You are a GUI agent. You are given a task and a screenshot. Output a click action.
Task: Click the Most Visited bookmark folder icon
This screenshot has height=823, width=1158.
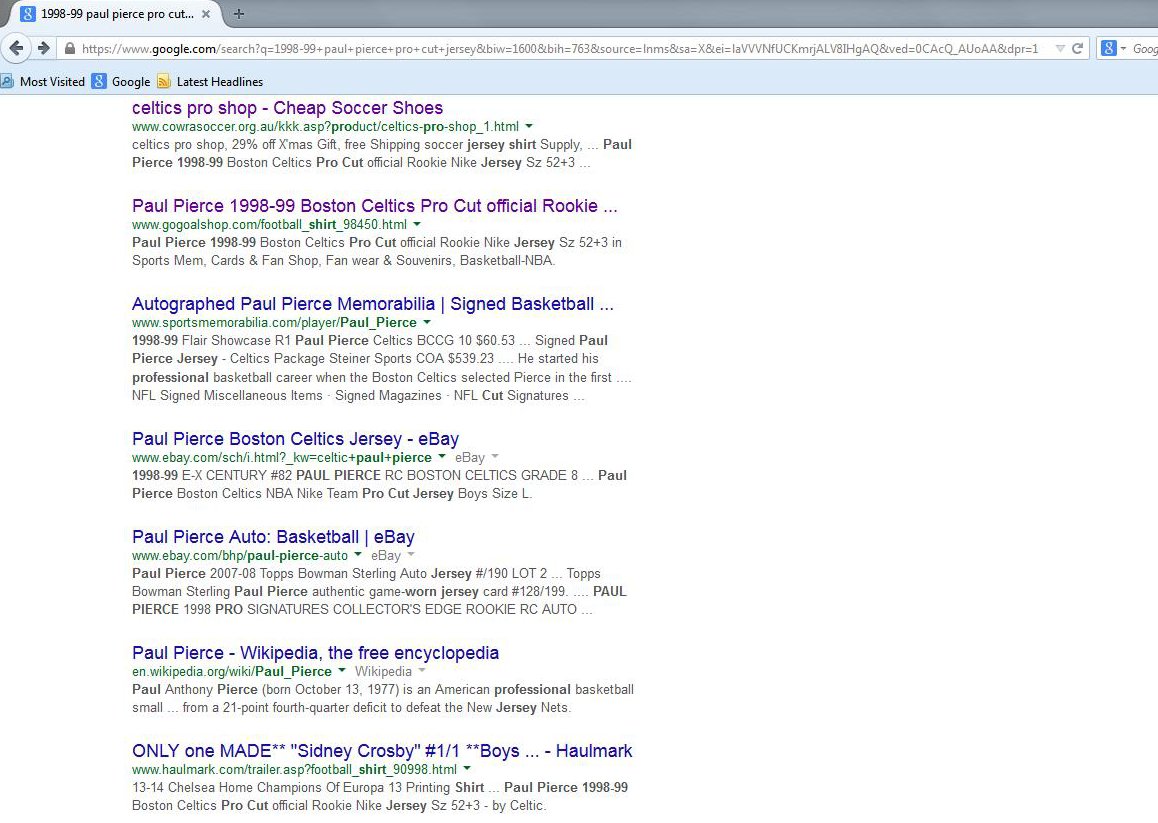pyautogui.click(x=7, y=81)
